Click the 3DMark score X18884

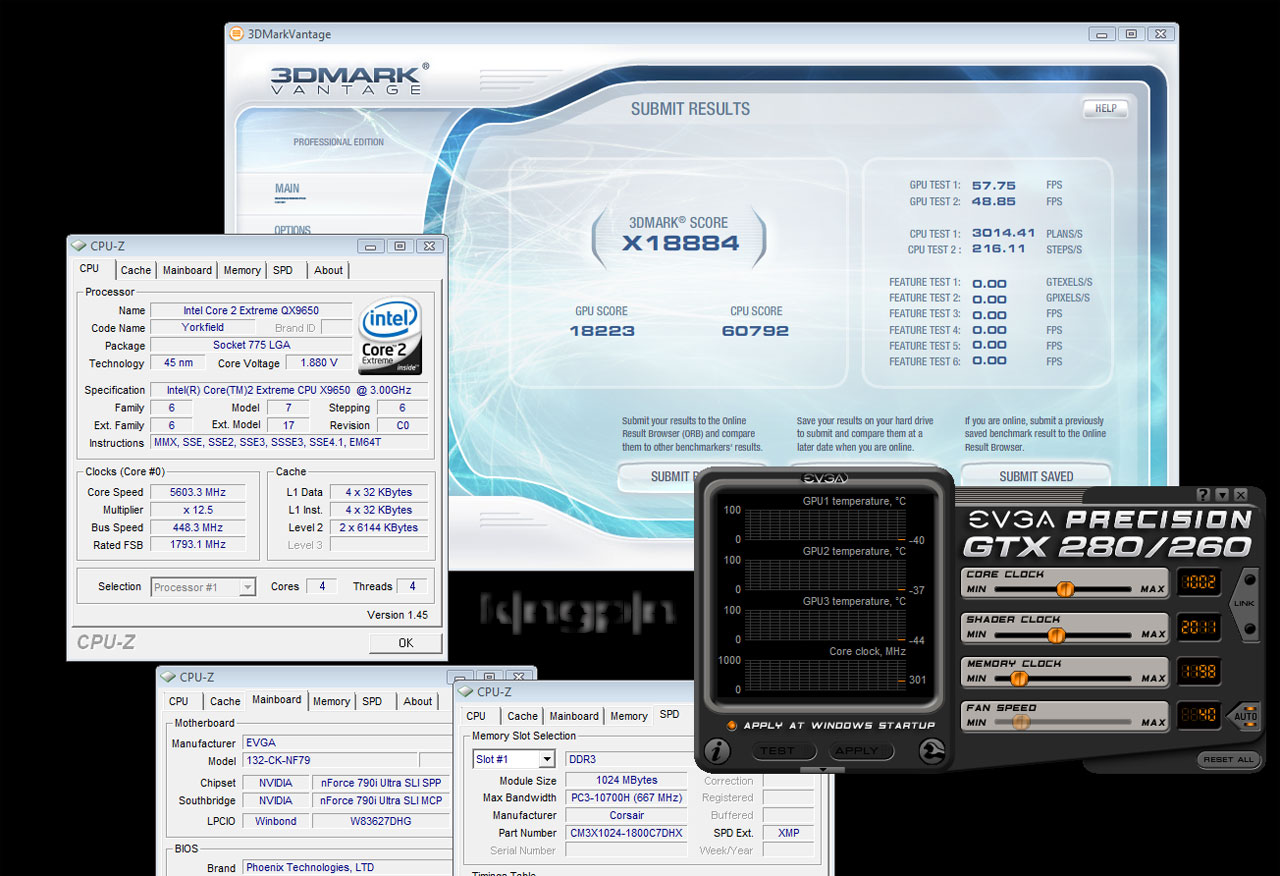680,243
